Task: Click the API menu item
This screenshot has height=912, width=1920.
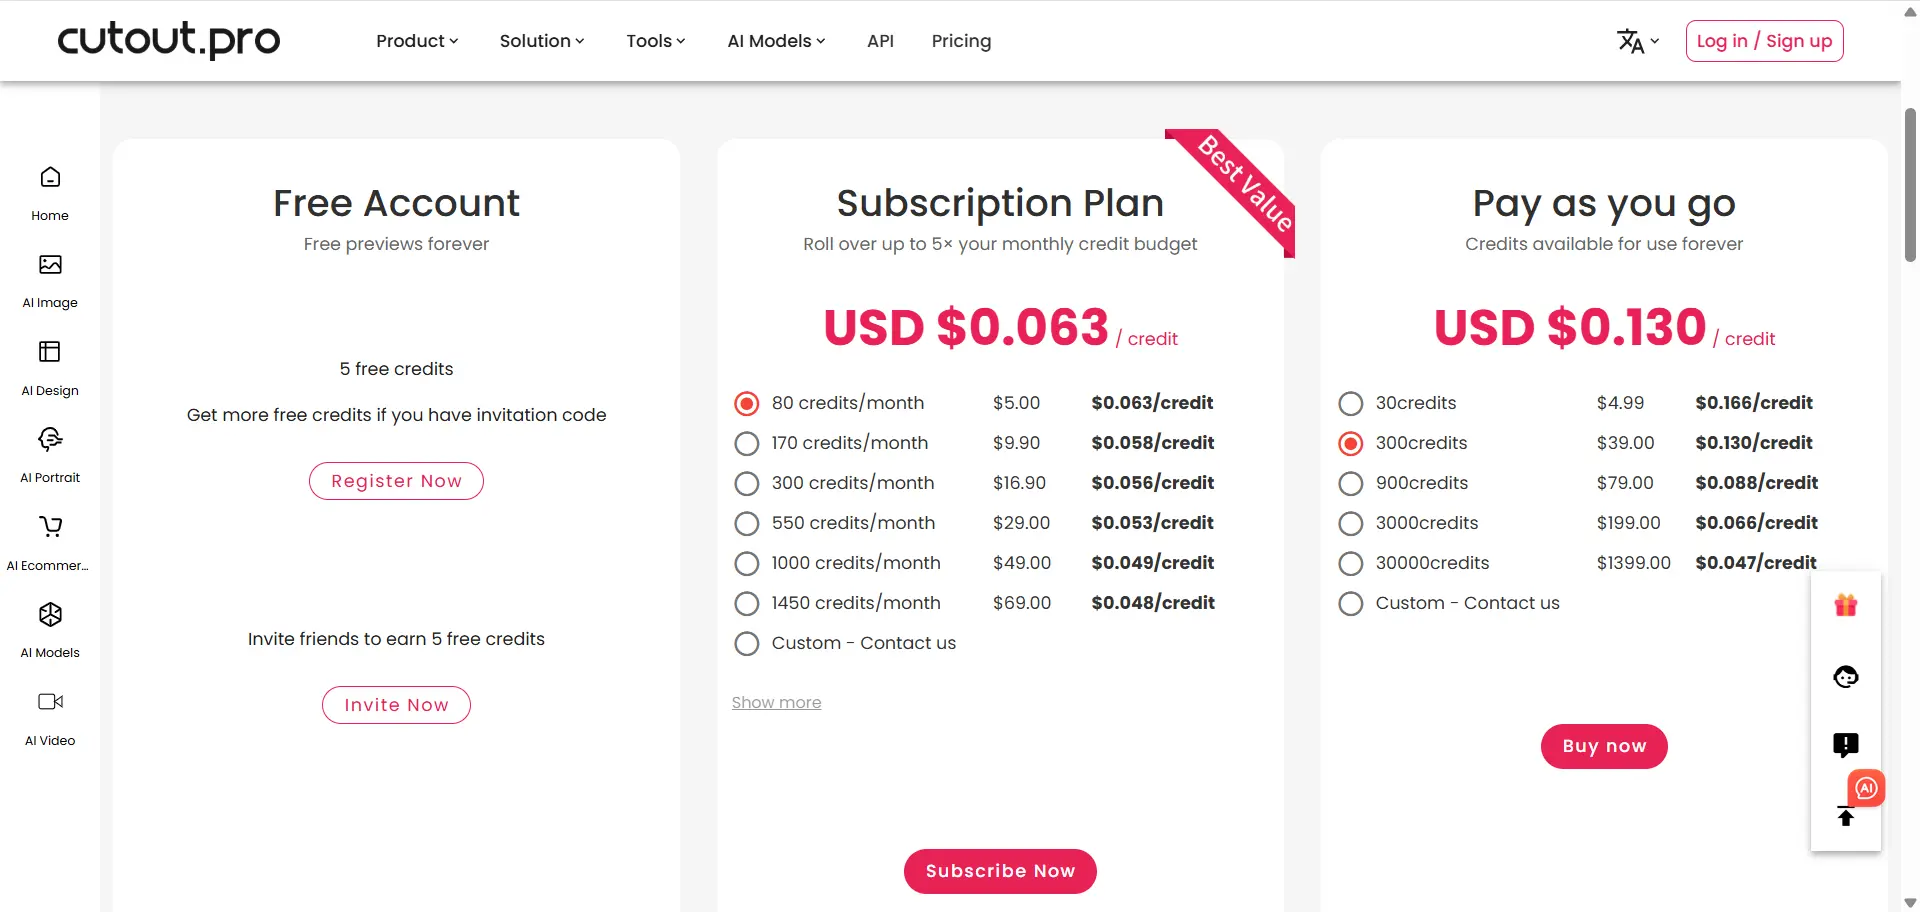Action: pos(881,41)
